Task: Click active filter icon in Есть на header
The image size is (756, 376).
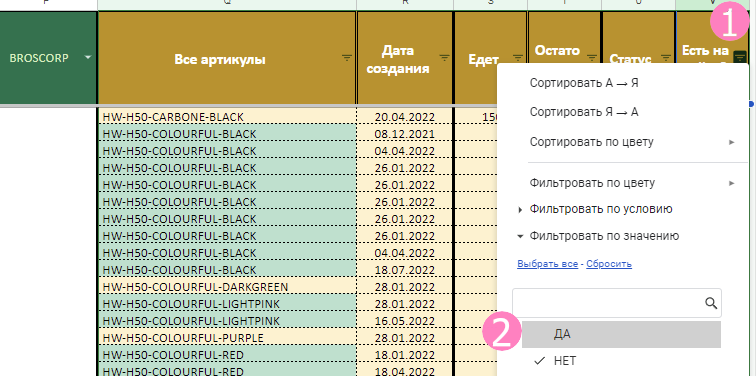Action: (x=739, y=57)
